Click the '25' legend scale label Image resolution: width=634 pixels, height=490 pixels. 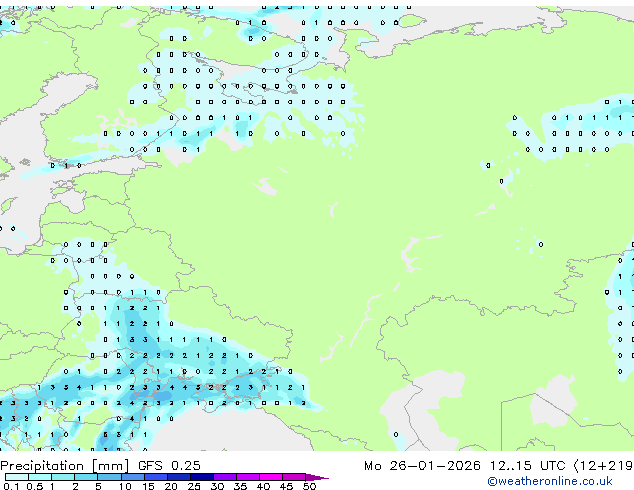pyautogui.click(x=194, y=486)
